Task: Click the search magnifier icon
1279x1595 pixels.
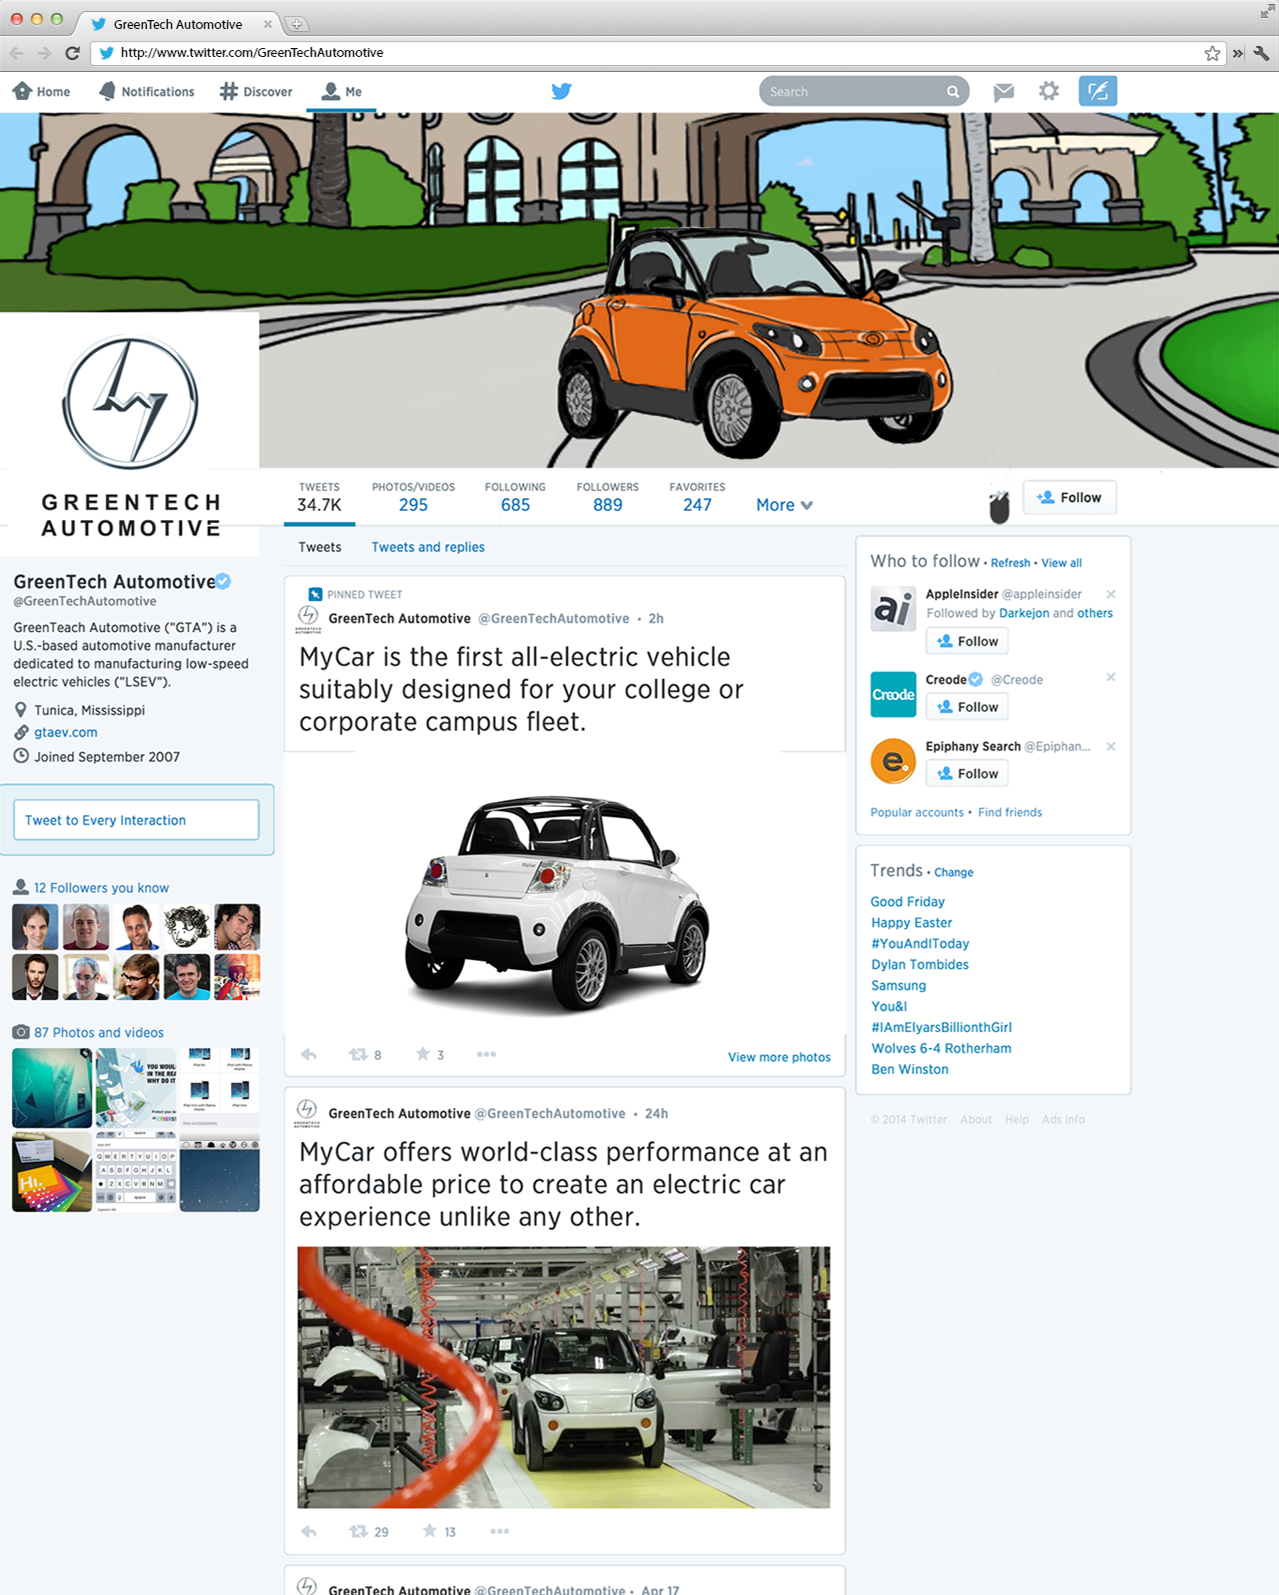Action: 953,92
